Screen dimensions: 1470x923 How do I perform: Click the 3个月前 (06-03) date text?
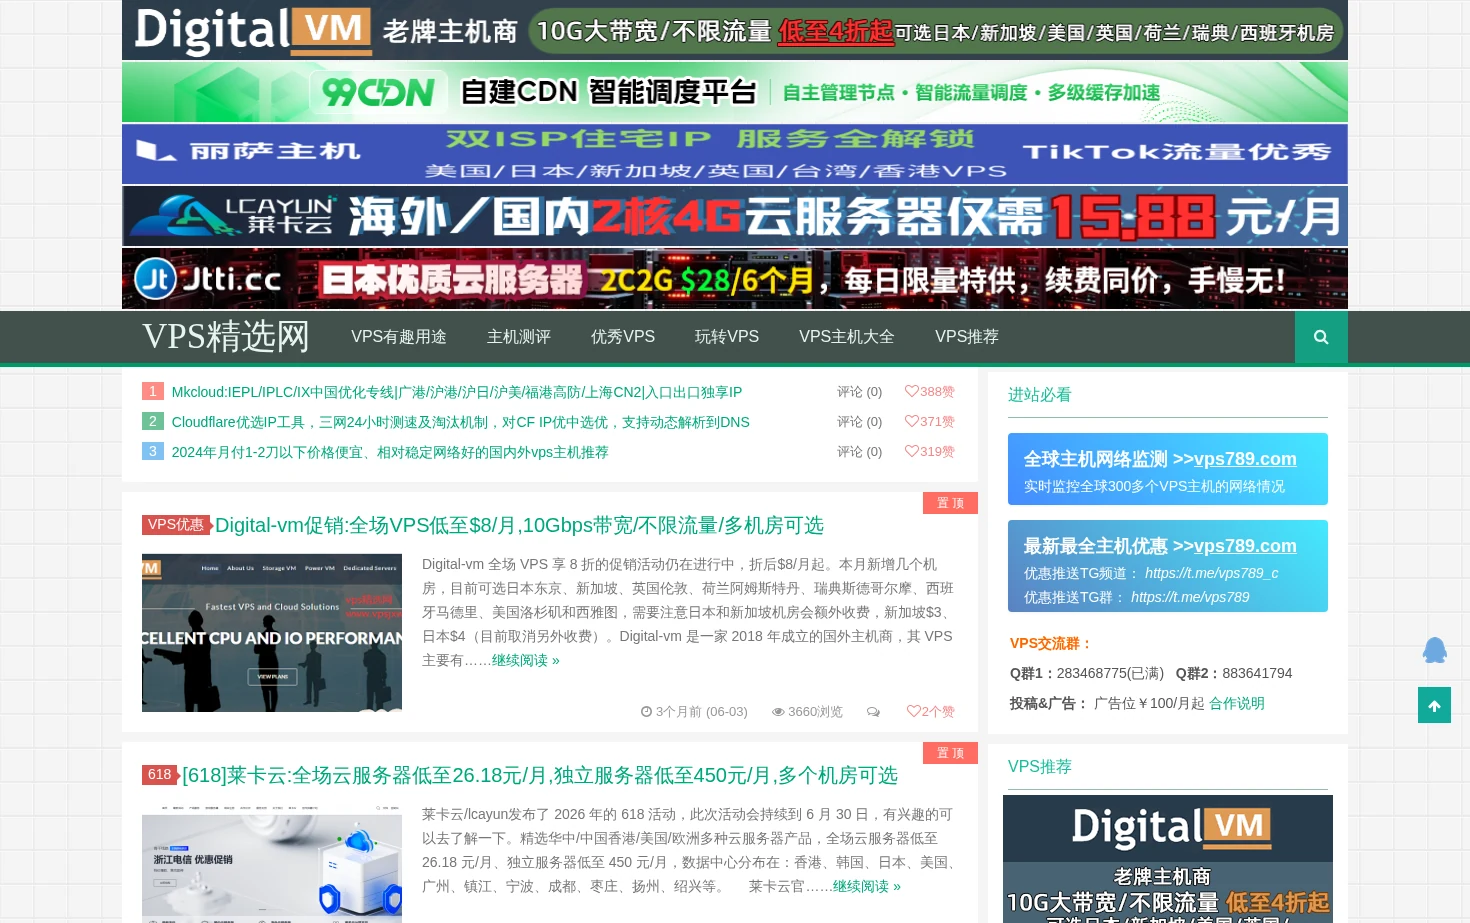pyautogui.click(x=694, y=712)
